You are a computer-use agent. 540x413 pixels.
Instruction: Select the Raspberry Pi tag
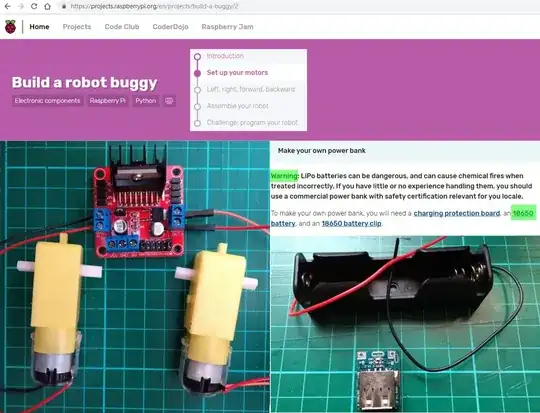(107, 101)
